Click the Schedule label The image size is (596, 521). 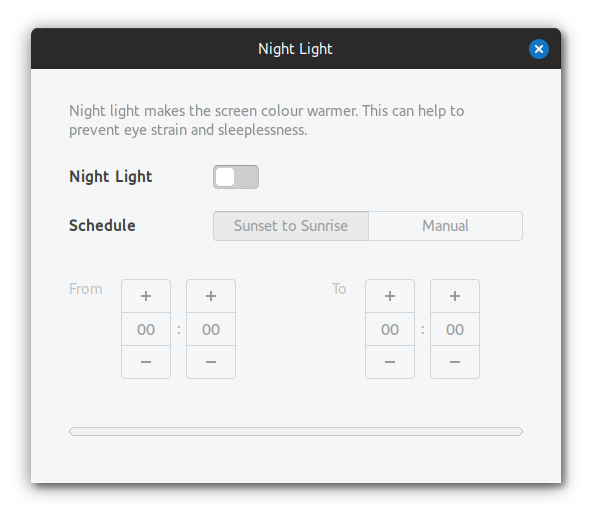point(102,225)
